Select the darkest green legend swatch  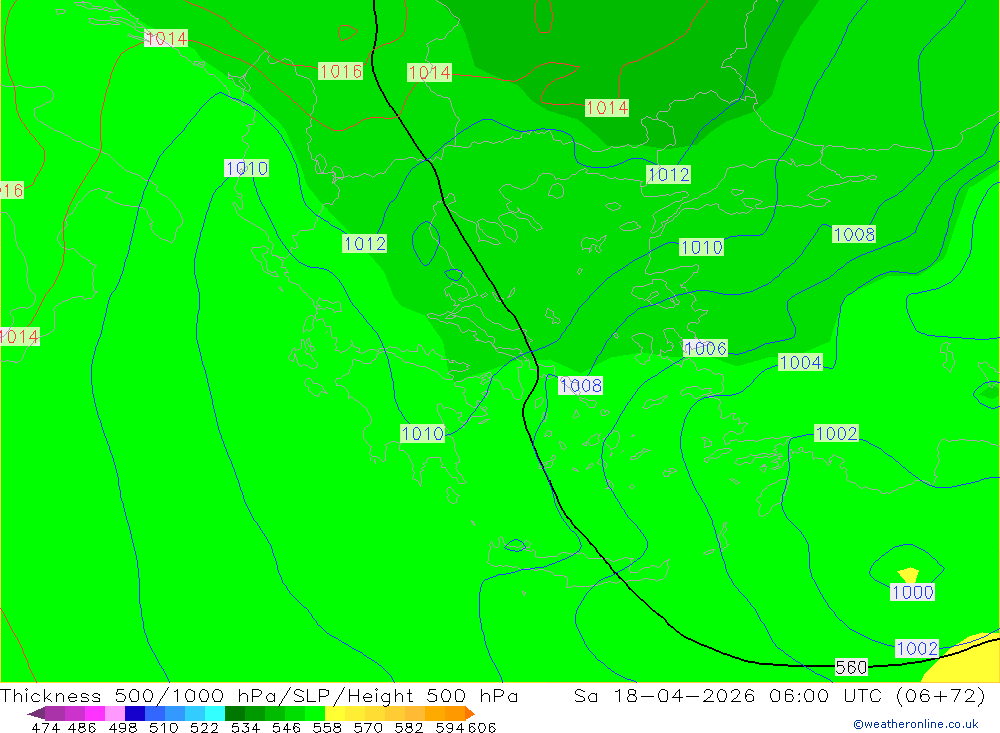coord(235,713)
